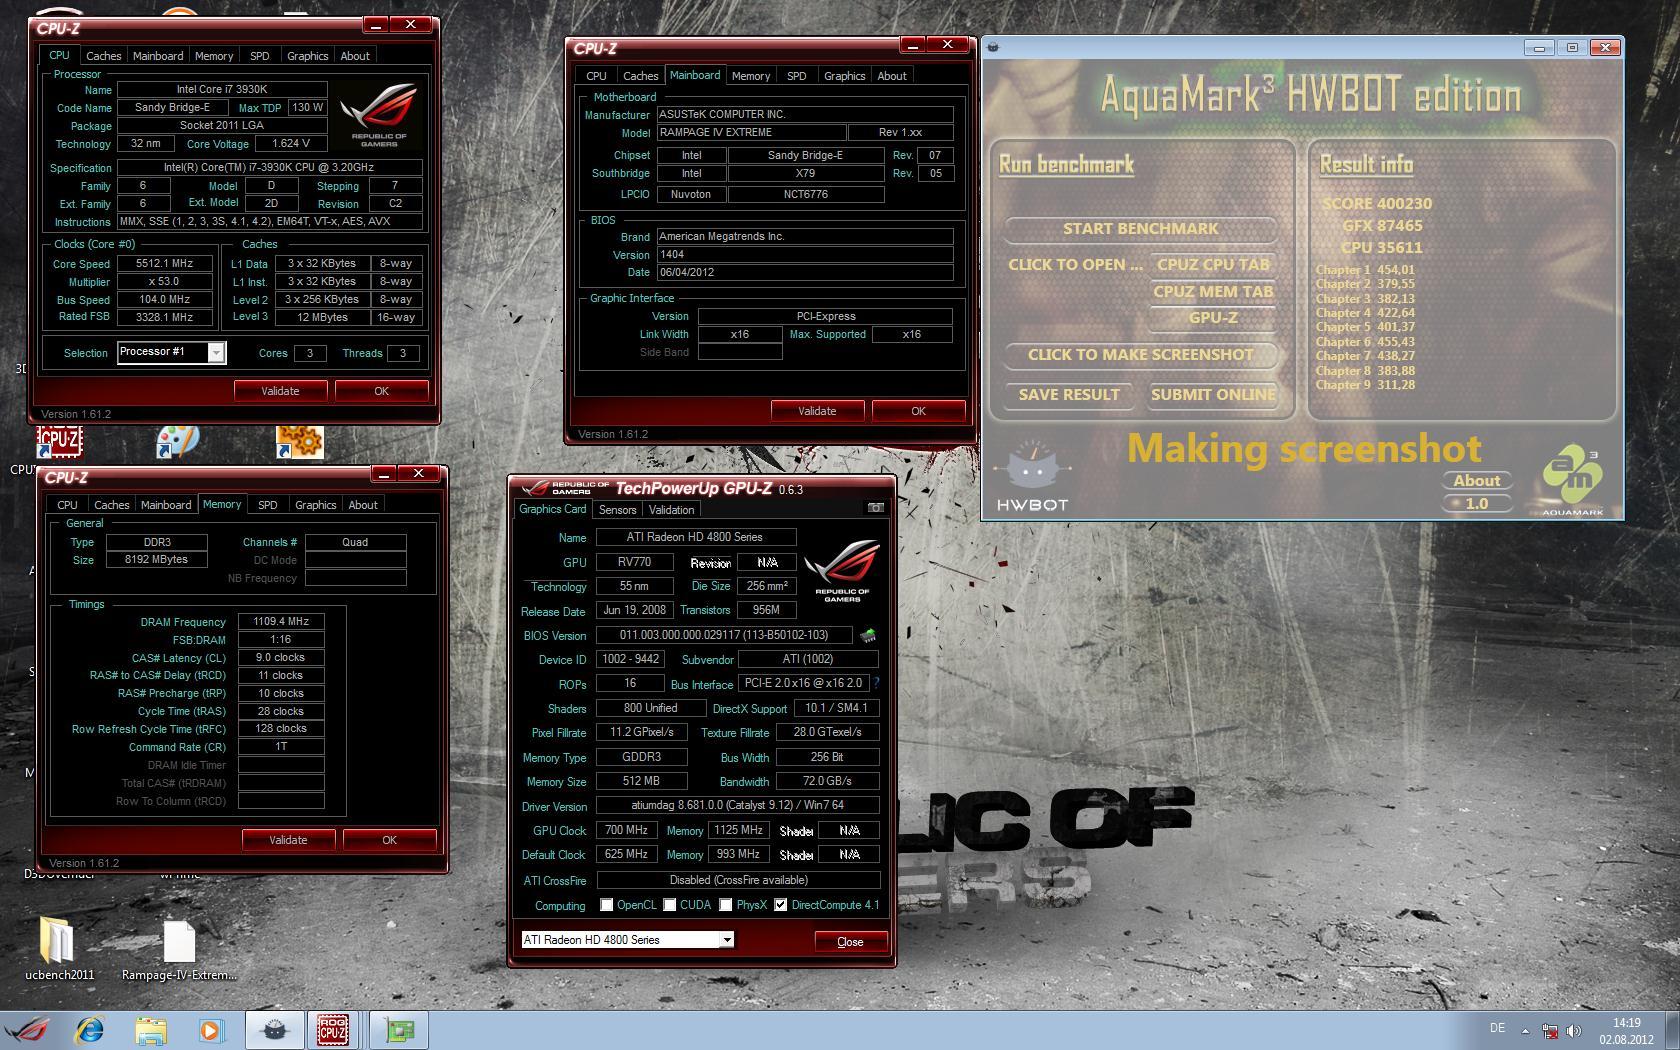Screen dimensions: 1680x1050
Task: Click AquaMark window title bar icon
Action: (x=993, y=47)
